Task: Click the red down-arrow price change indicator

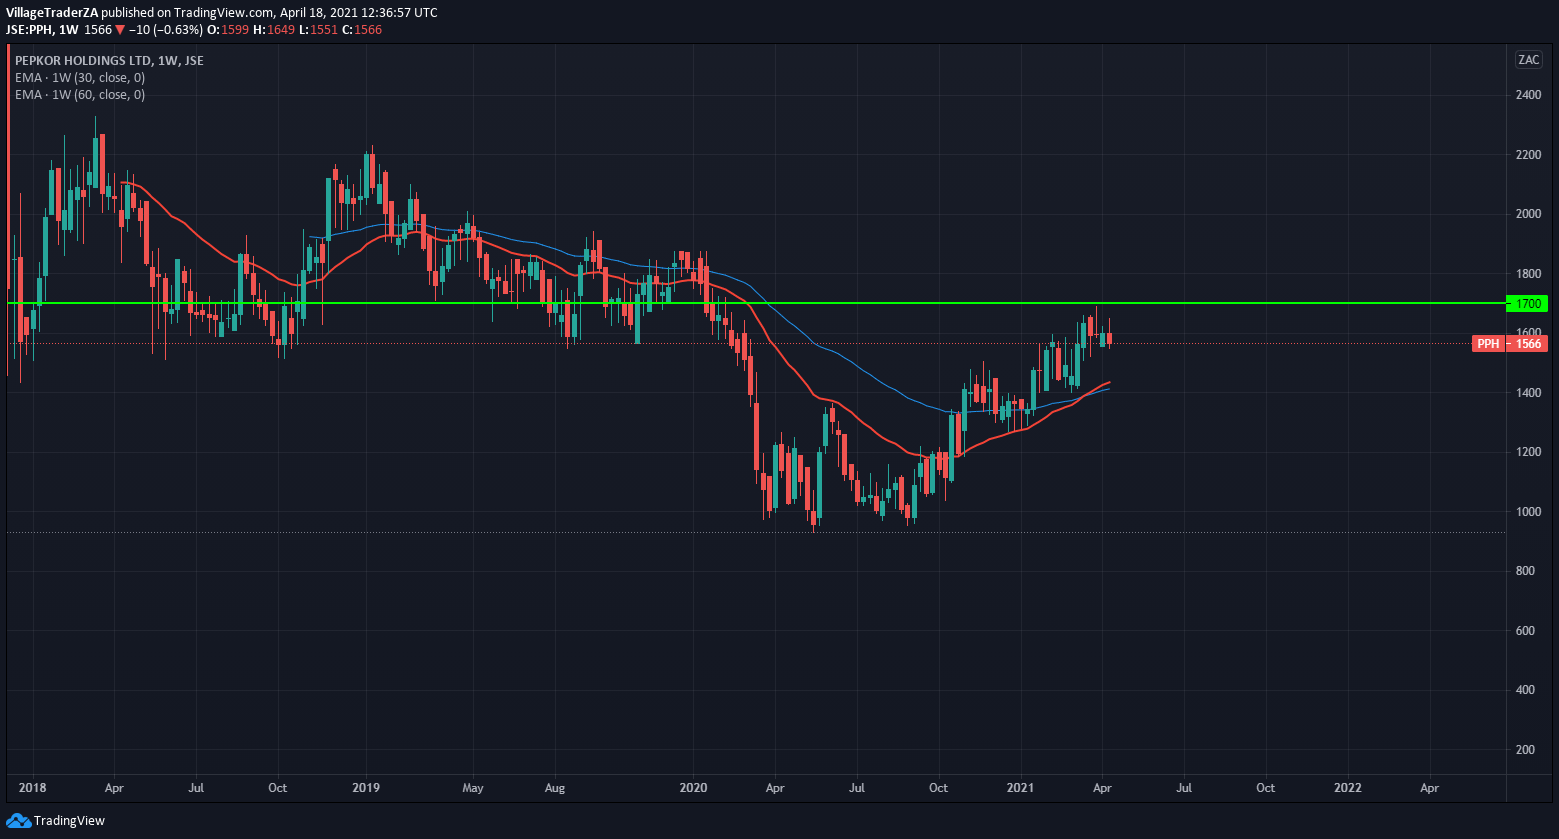Action: click(120, 30)
